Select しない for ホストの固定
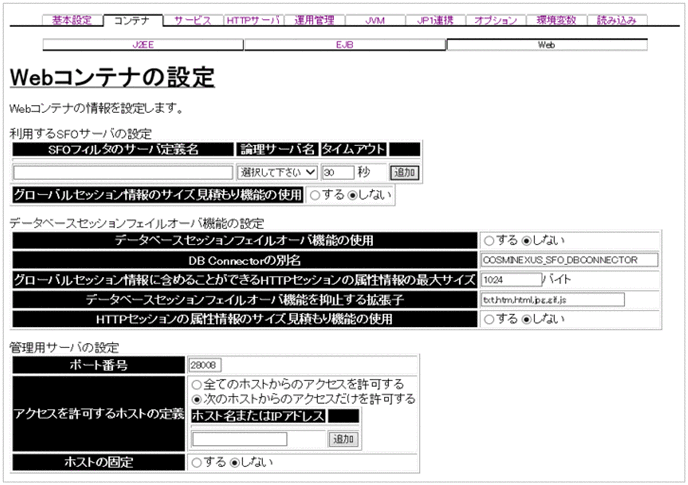The width and height of the screenshot is (688, 485). tap(234, 463)
